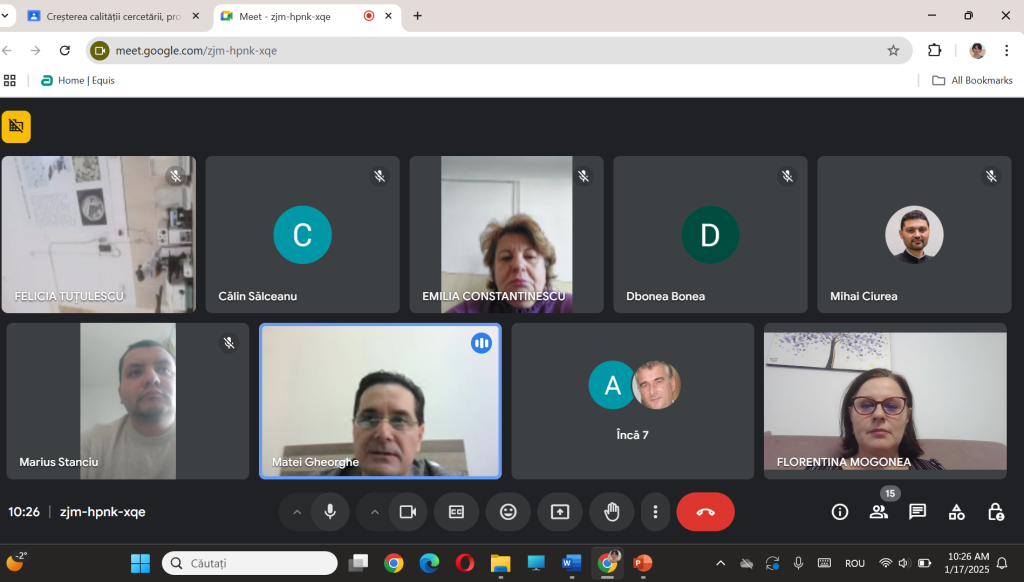Turn on closed captions
The width and height of the screenshot is (1024, 582).
(x=456, y=512)
